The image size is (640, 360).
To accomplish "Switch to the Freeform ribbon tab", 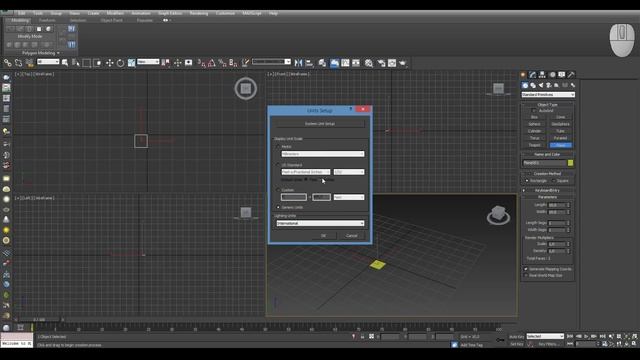I will point(47,20).
